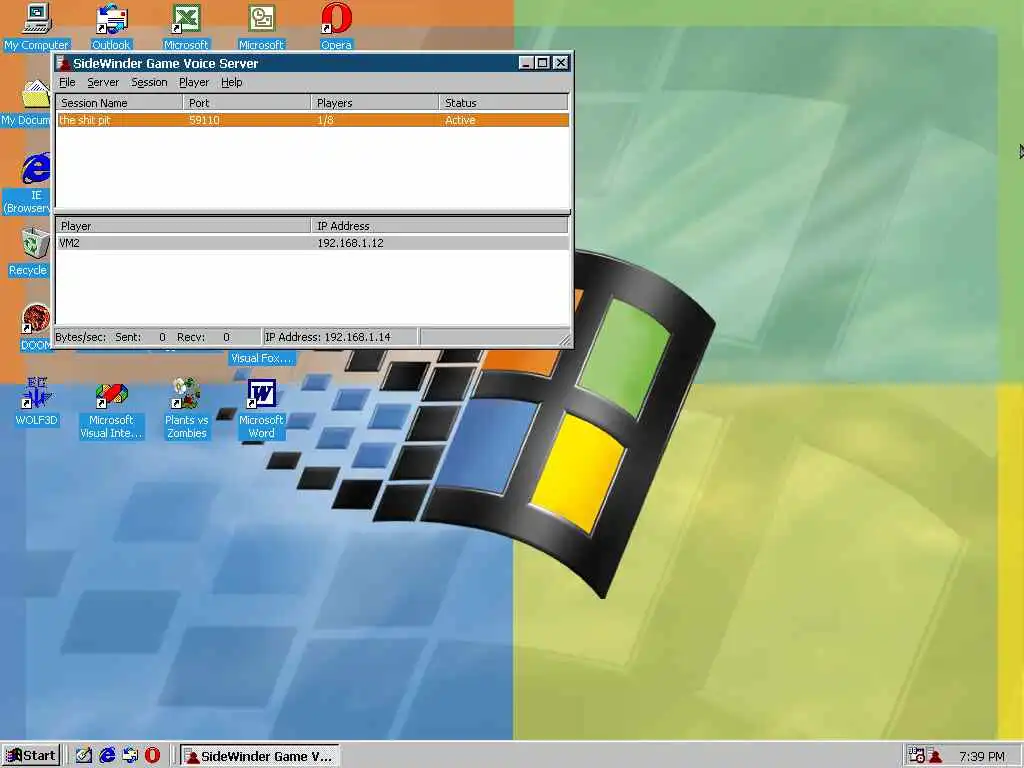
Task: Open the Player menu
Action: (x=194, y=82)
